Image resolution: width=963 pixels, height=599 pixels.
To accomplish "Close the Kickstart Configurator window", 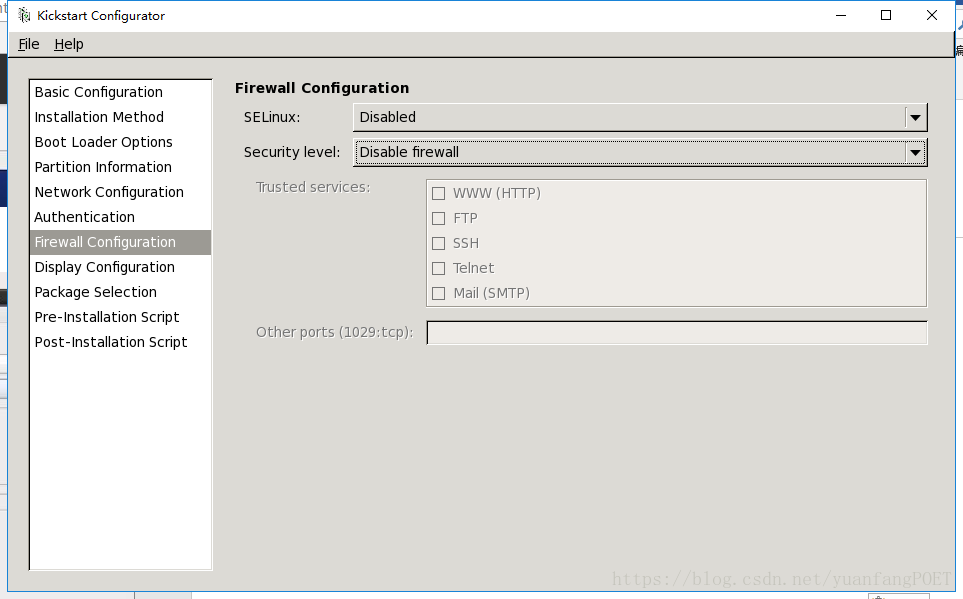I will pyautogui.click(x=932, y=15).
